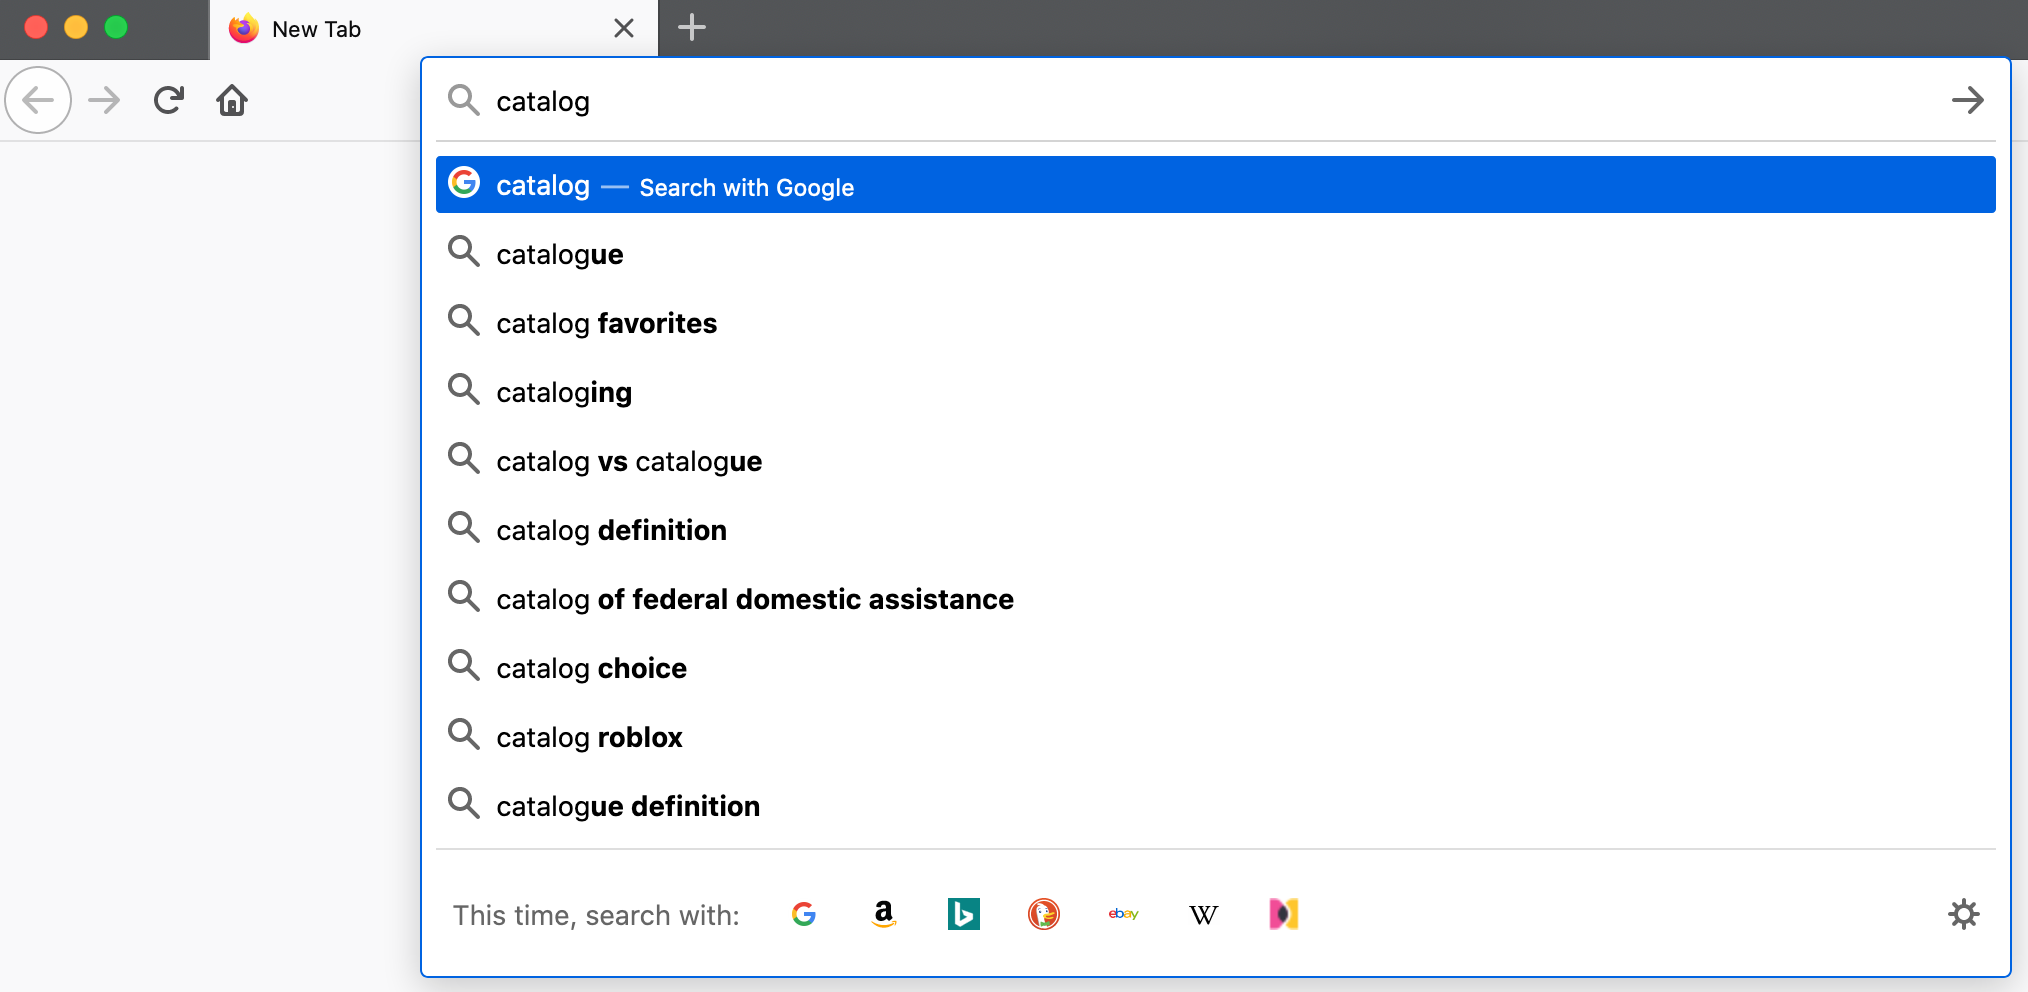
Task: Select the 'catalog favorites' suggestion
Action: (606, 322)
